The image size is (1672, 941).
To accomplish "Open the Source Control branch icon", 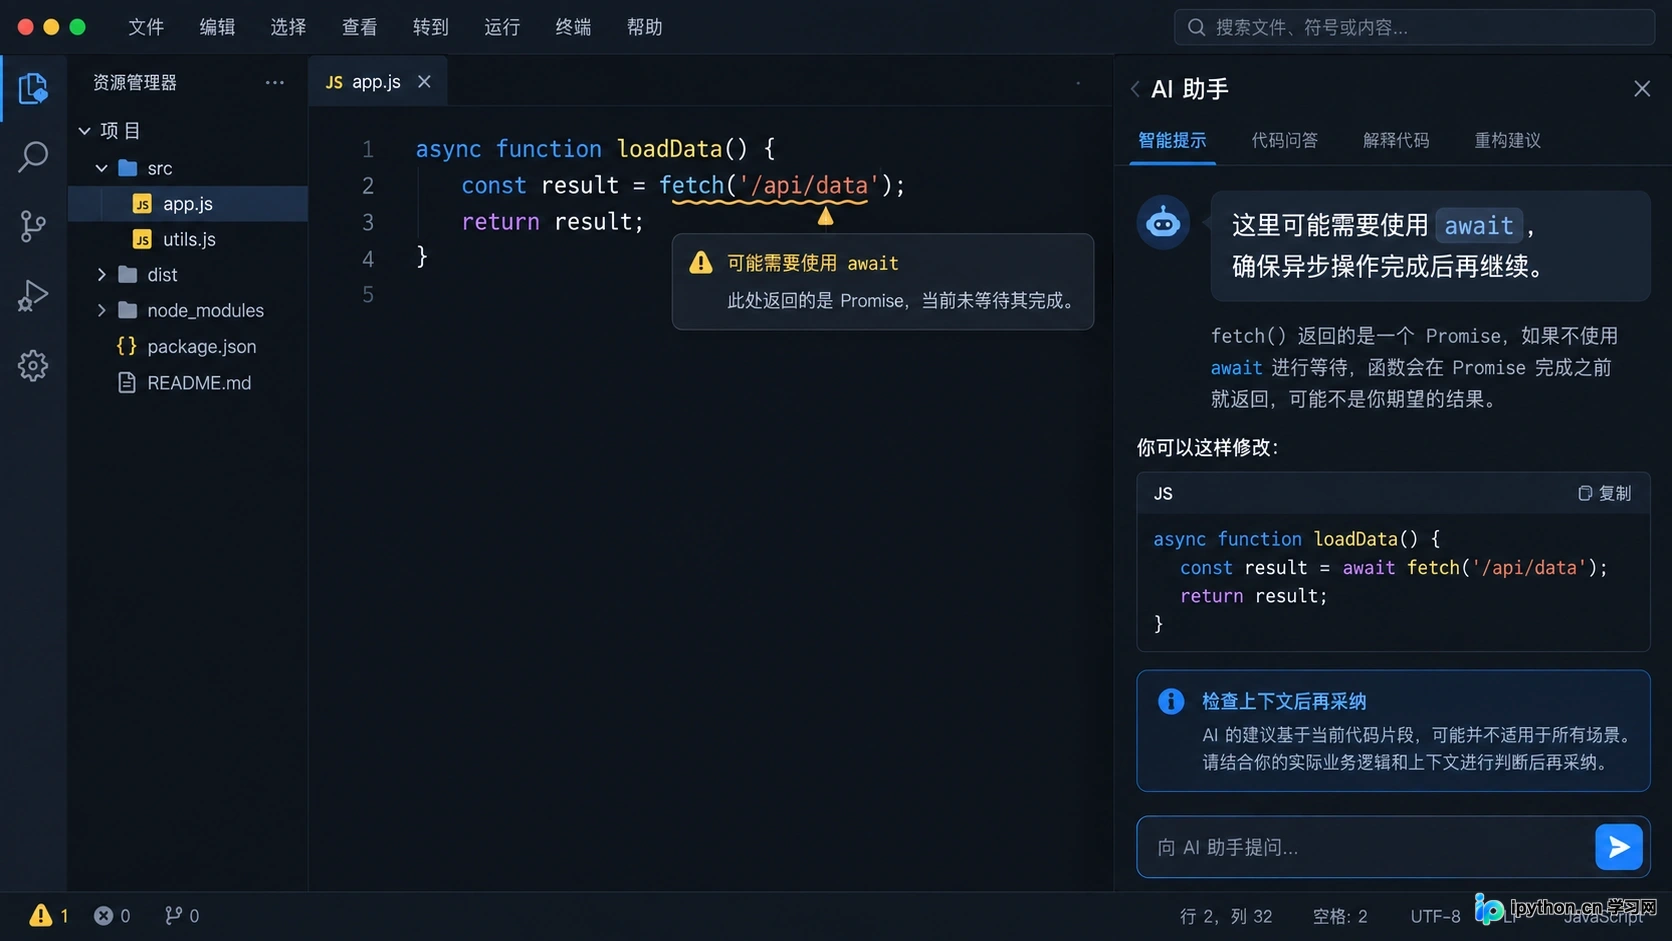I will click(x=33, y=226).
